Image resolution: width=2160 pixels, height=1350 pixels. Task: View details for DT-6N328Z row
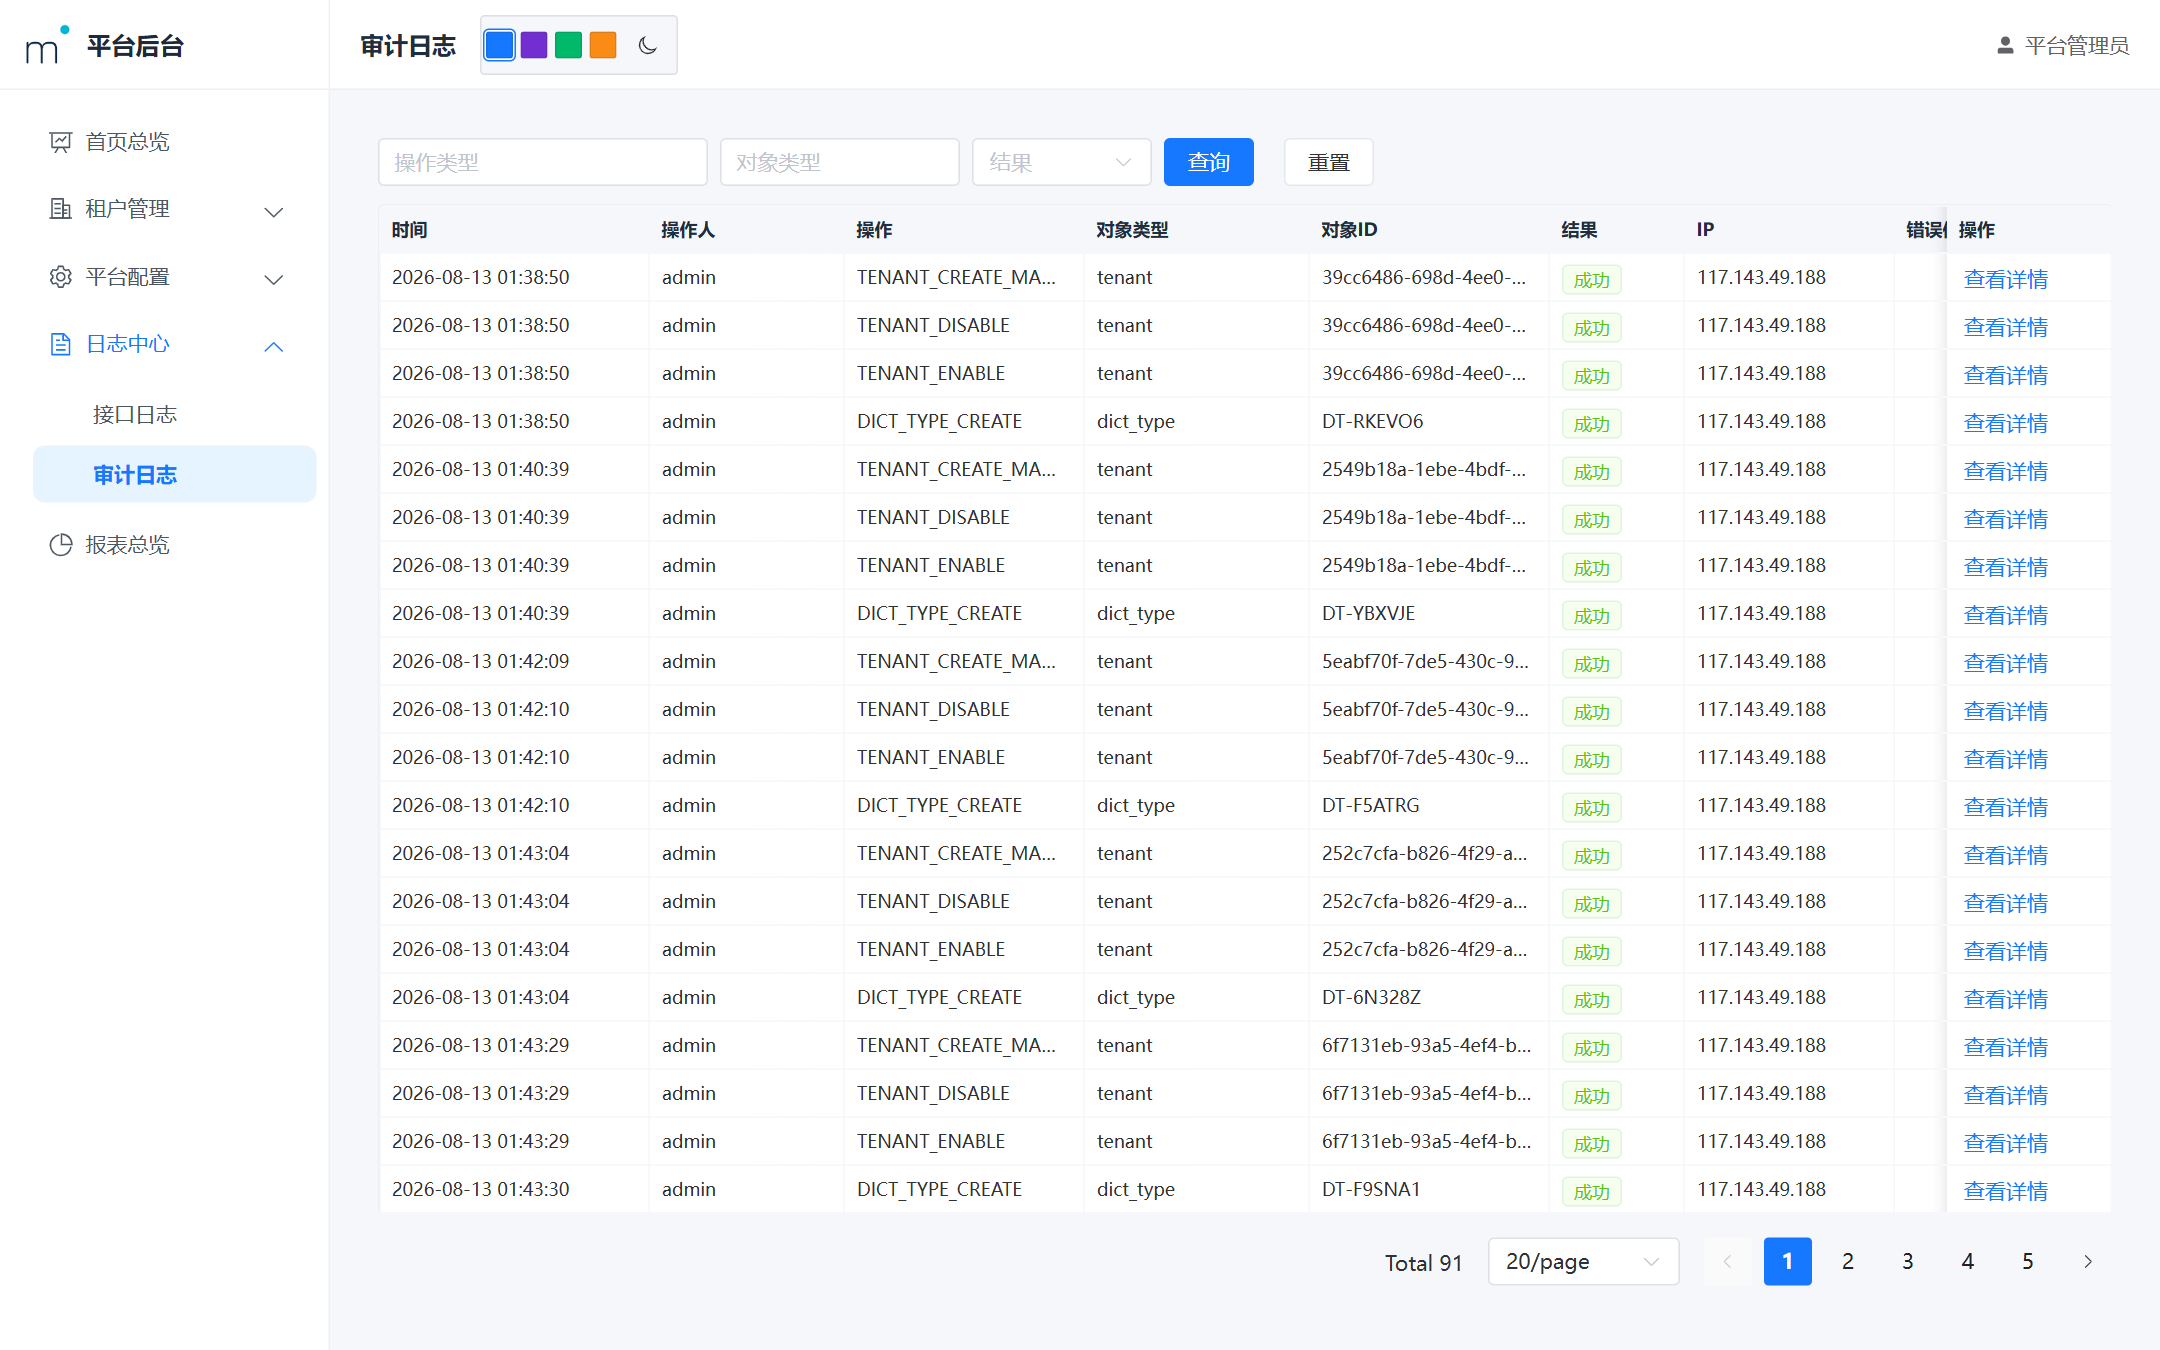point(2005,999)
